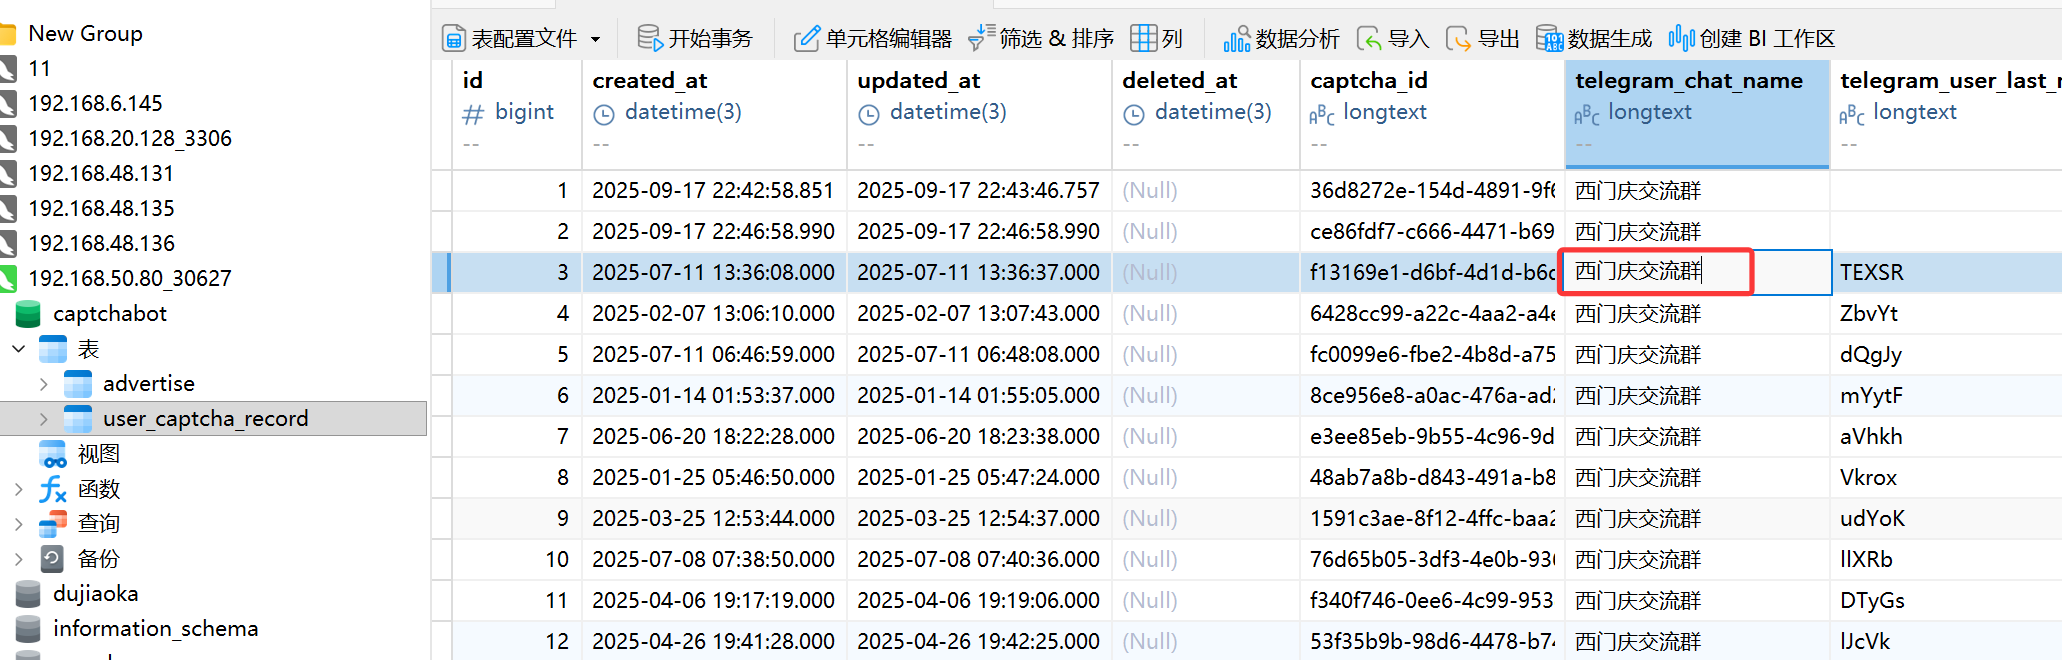Select connection 192.168.6.145
2062x660 pixels.
[x=95, y=103]
